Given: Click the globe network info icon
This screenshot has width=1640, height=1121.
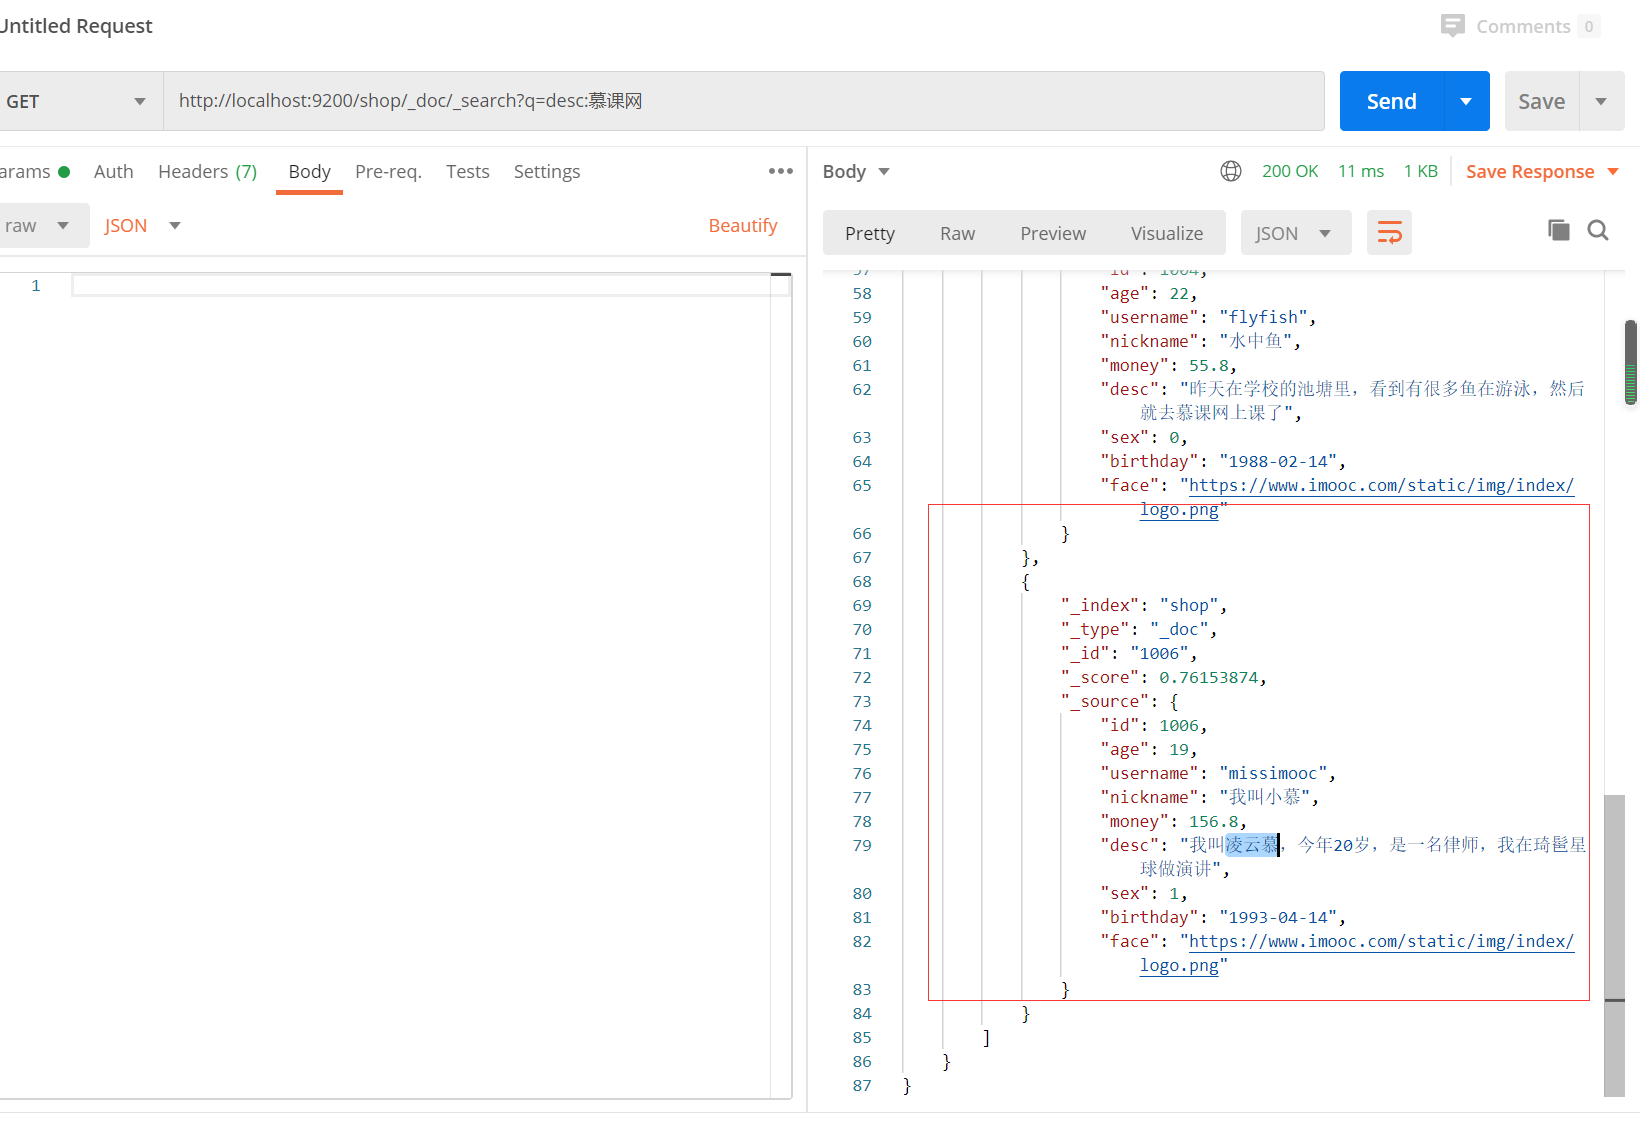Looking at the screenshot, I should click(x=1231, y=171).
